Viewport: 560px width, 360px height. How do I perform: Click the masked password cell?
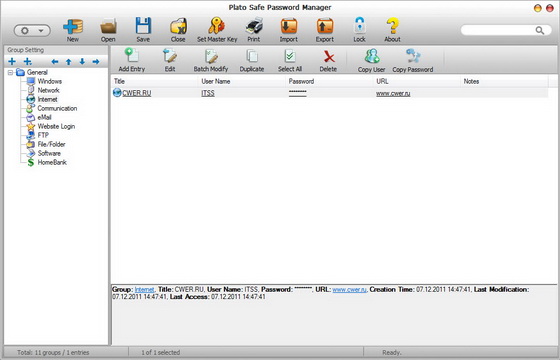tap(298, 93)
